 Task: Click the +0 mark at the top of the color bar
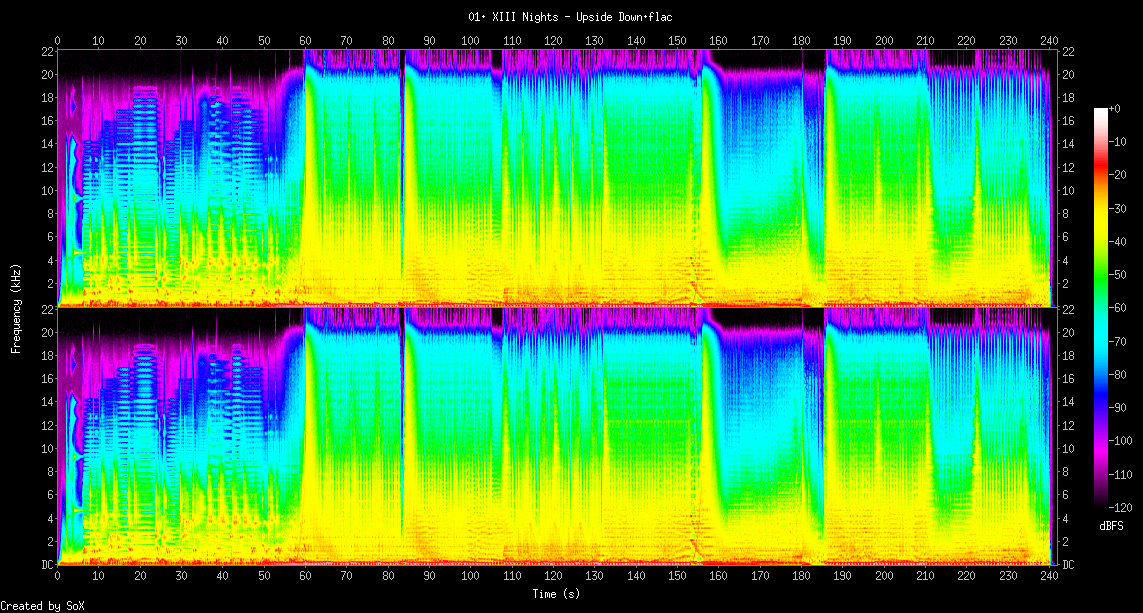tap(1114, 109)
